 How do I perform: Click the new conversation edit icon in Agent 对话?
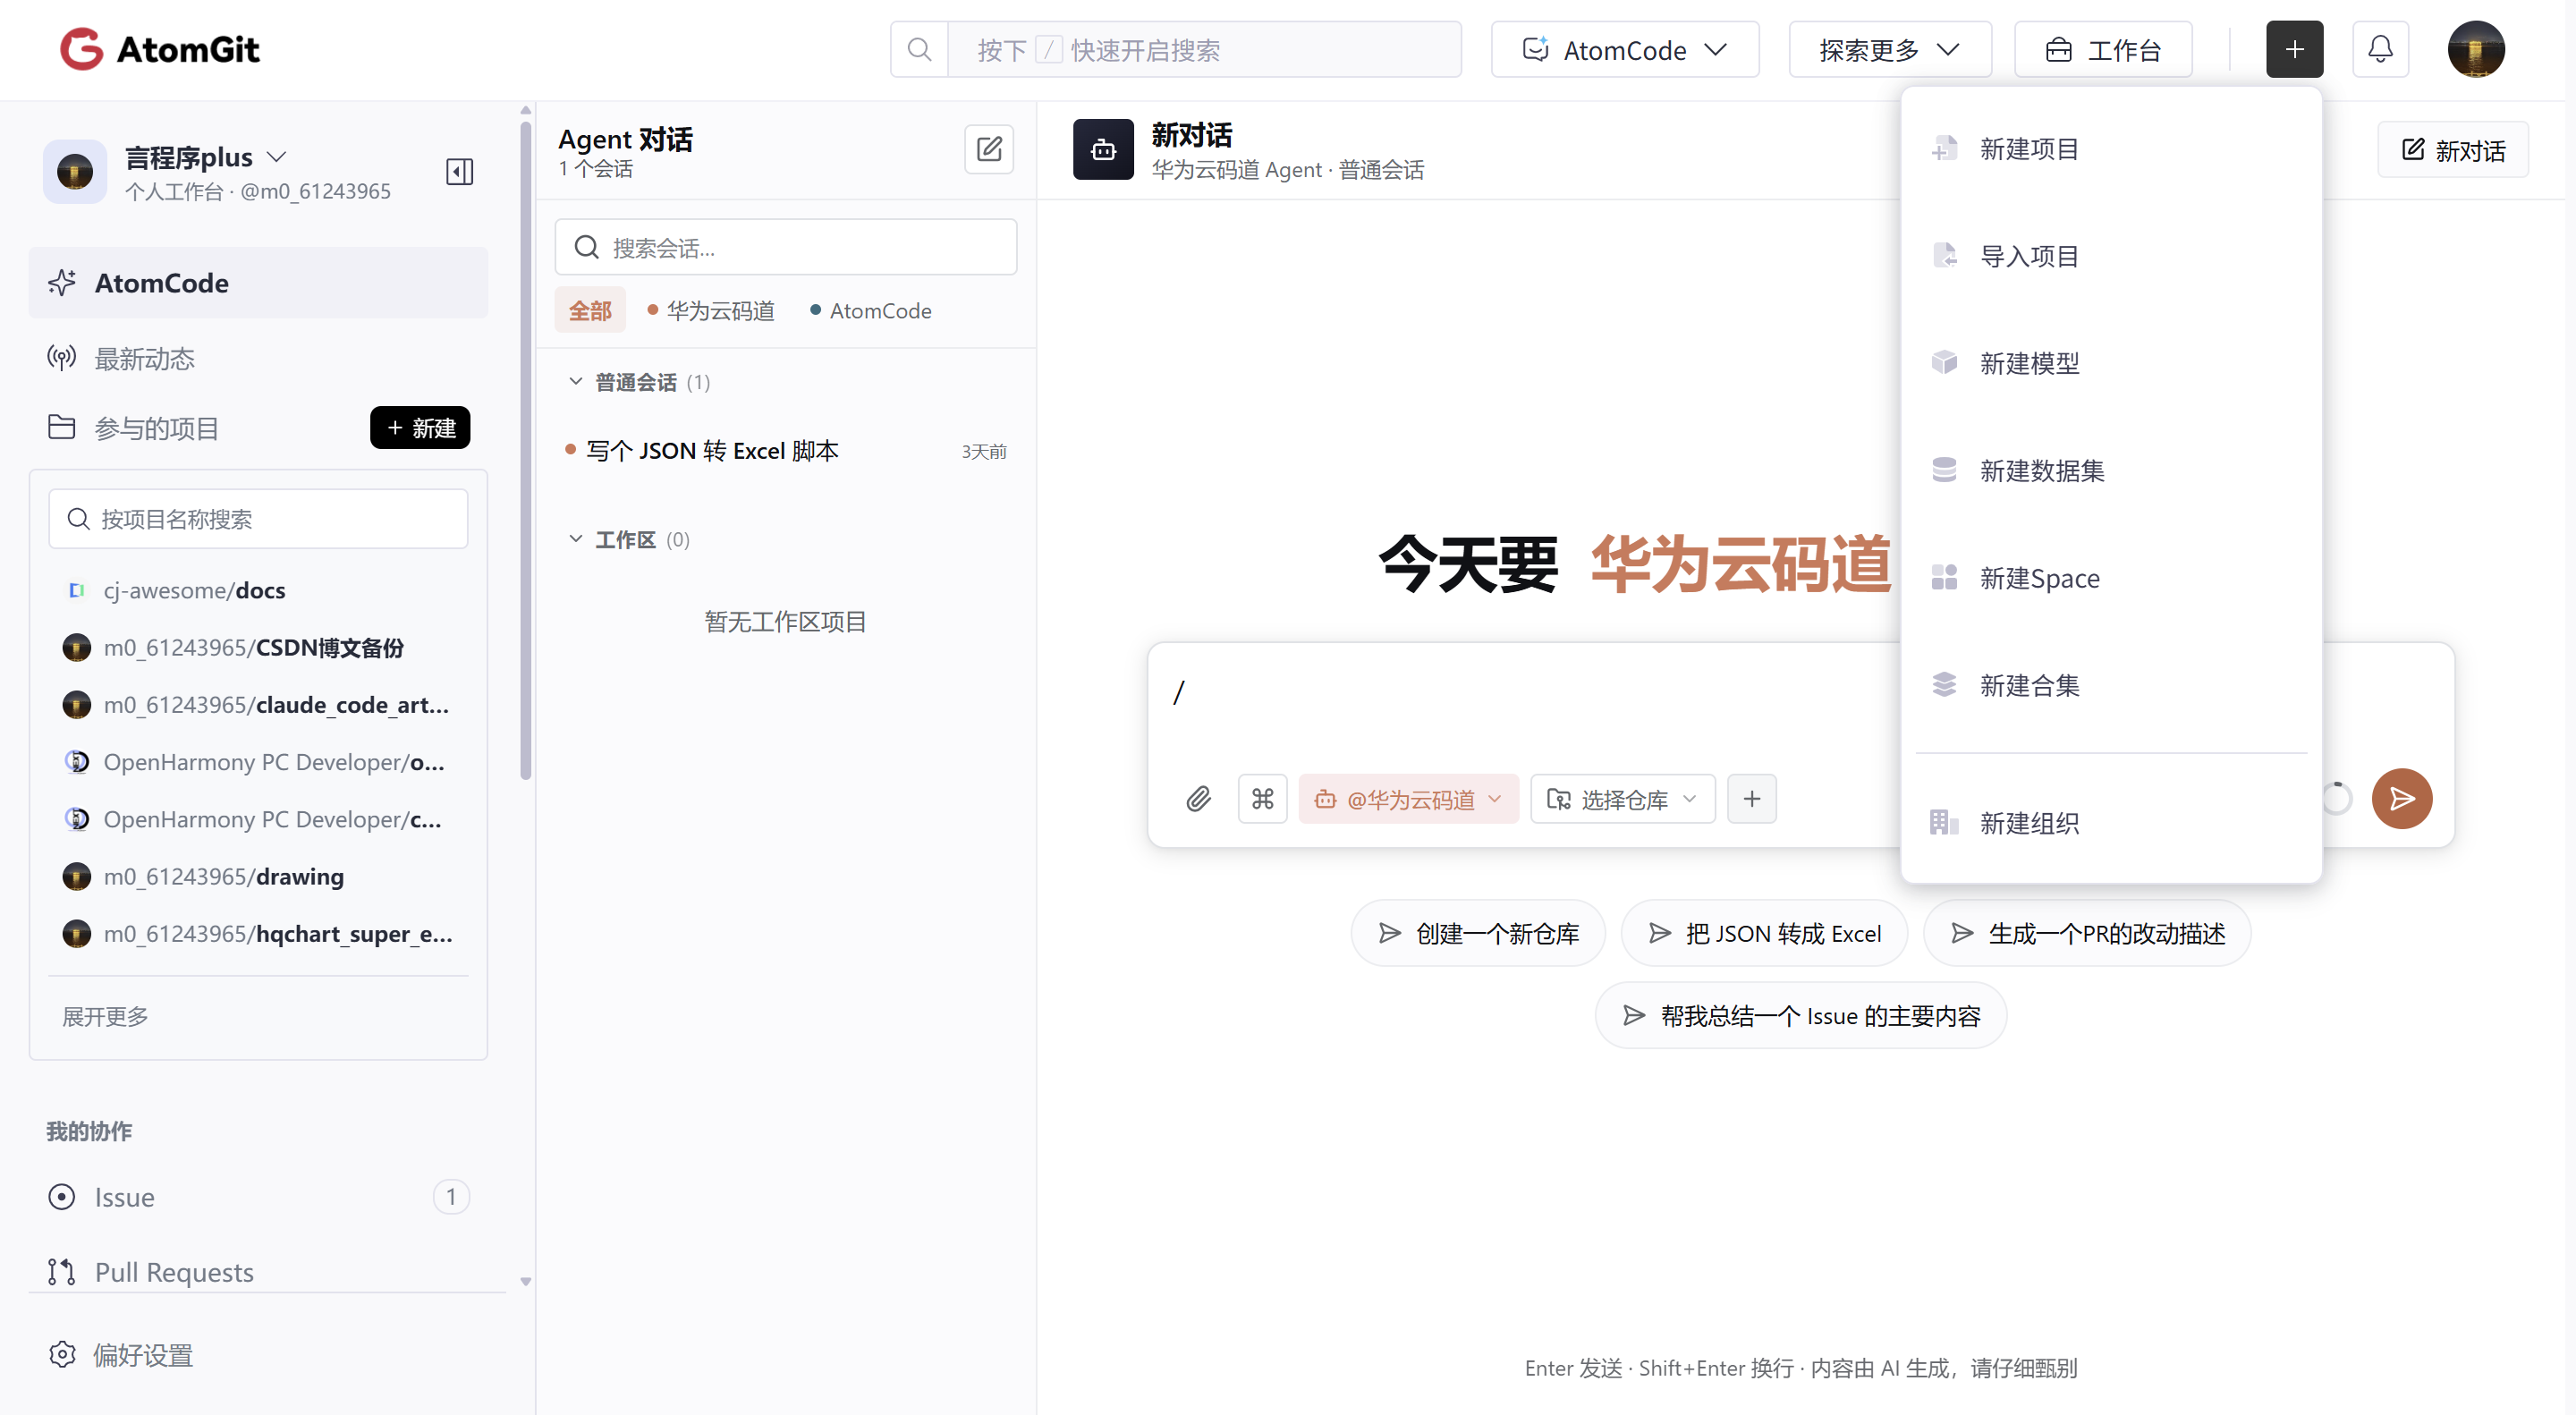pyautogui.click(x=988, y=149)
